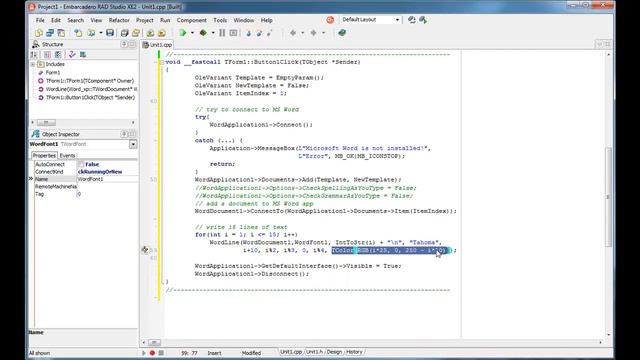Click the Search menu
Viewport: 640px width, 360px height.
tap(76, 20)
